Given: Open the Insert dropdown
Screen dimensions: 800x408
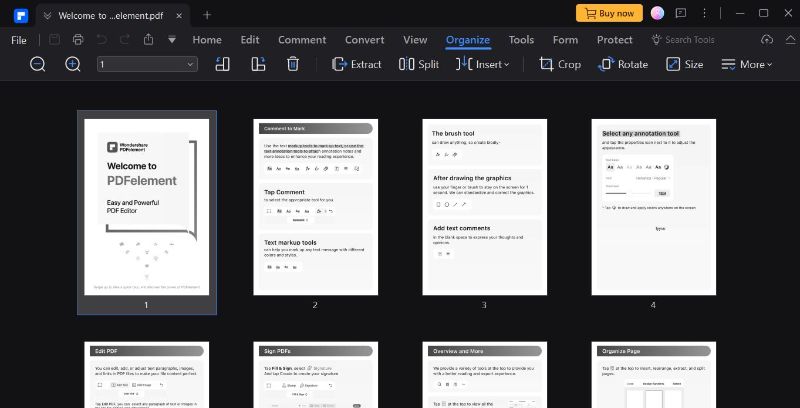Looking at the screenshot, I should [x=483, y=64].
